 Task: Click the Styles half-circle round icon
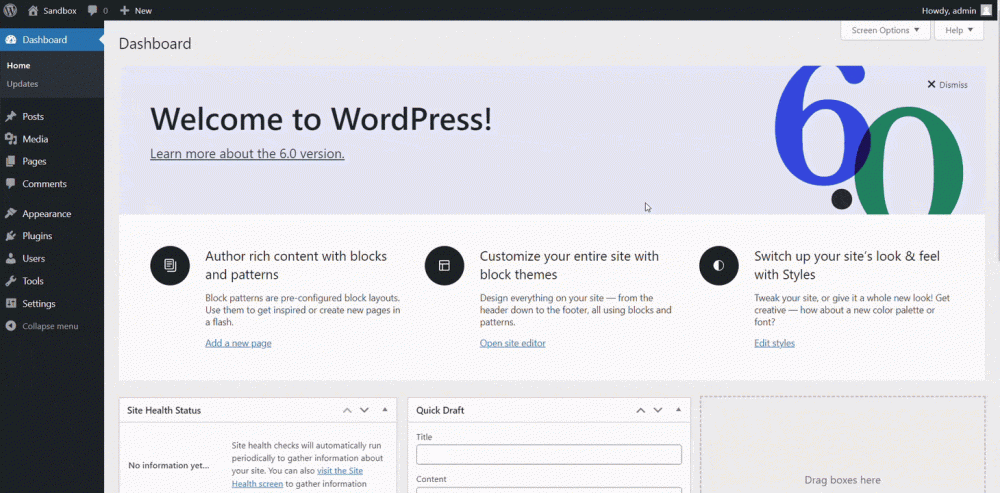pos(719,265)
